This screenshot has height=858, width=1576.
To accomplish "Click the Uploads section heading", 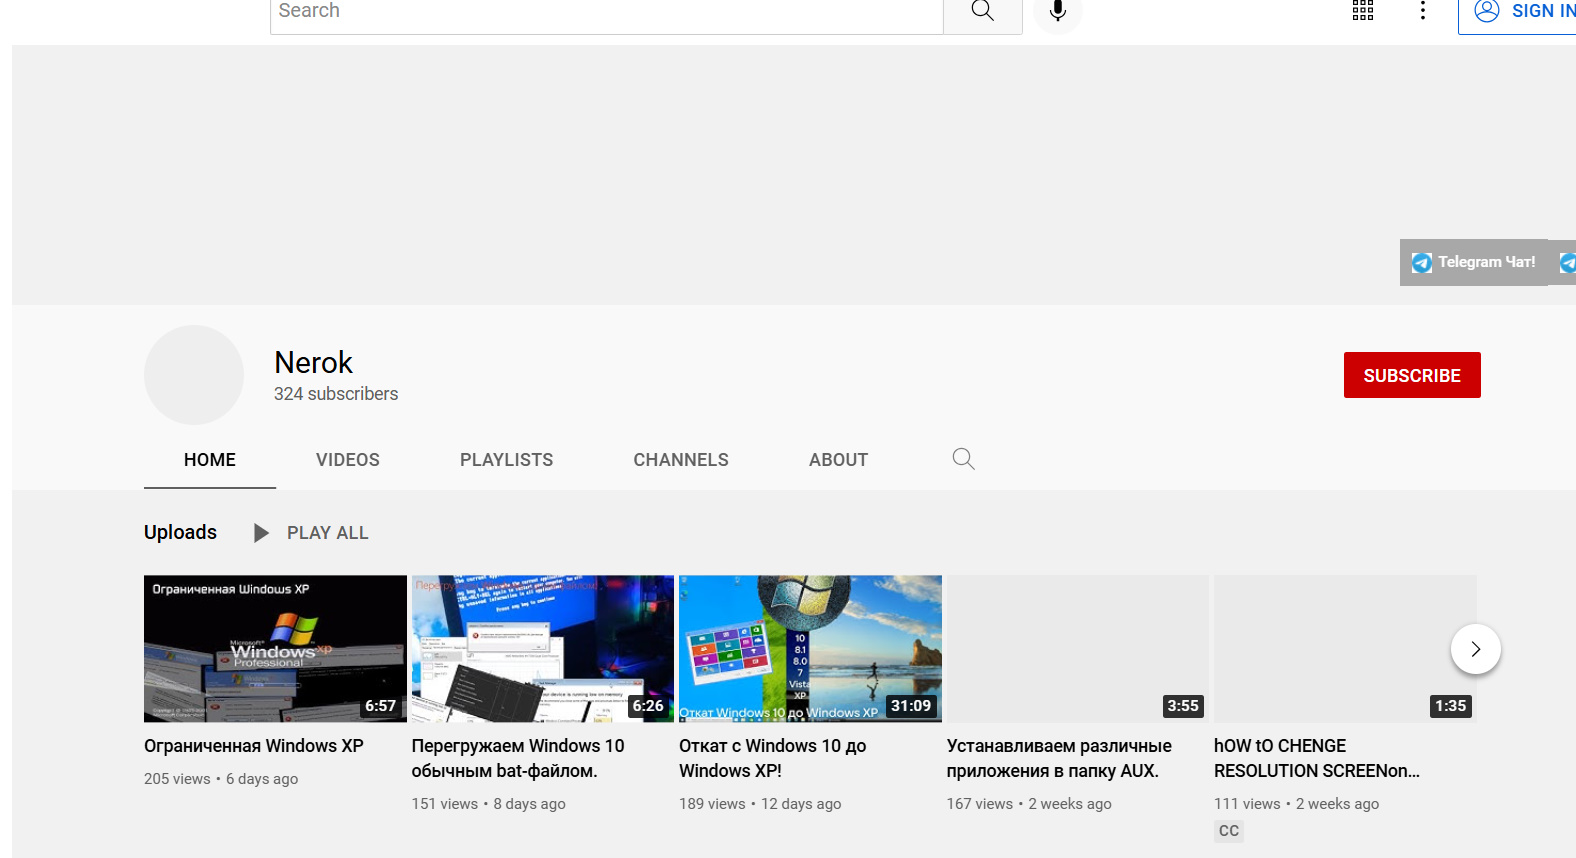I will pos(180,532).
